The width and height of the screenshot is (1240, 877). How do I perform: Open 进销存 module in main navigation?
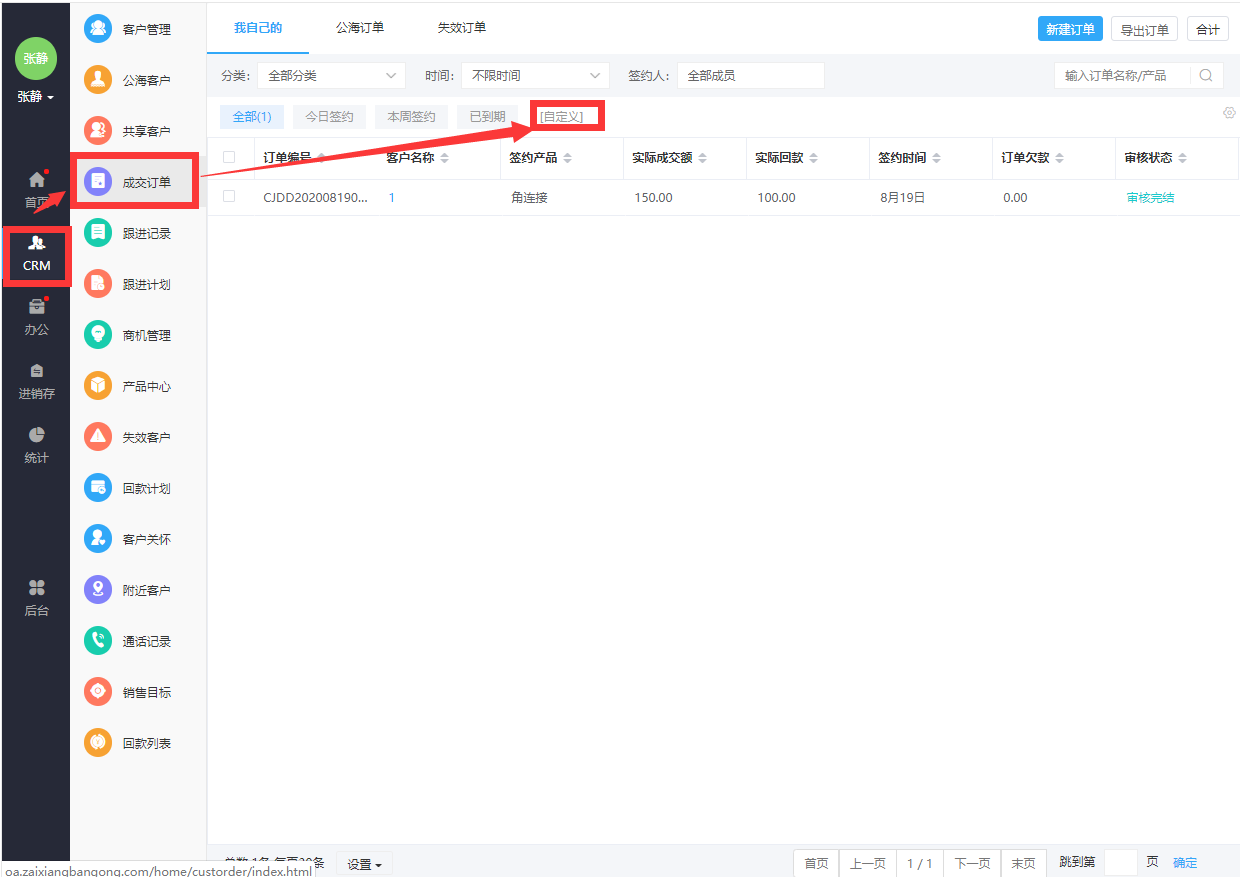[x=36, y=381]
